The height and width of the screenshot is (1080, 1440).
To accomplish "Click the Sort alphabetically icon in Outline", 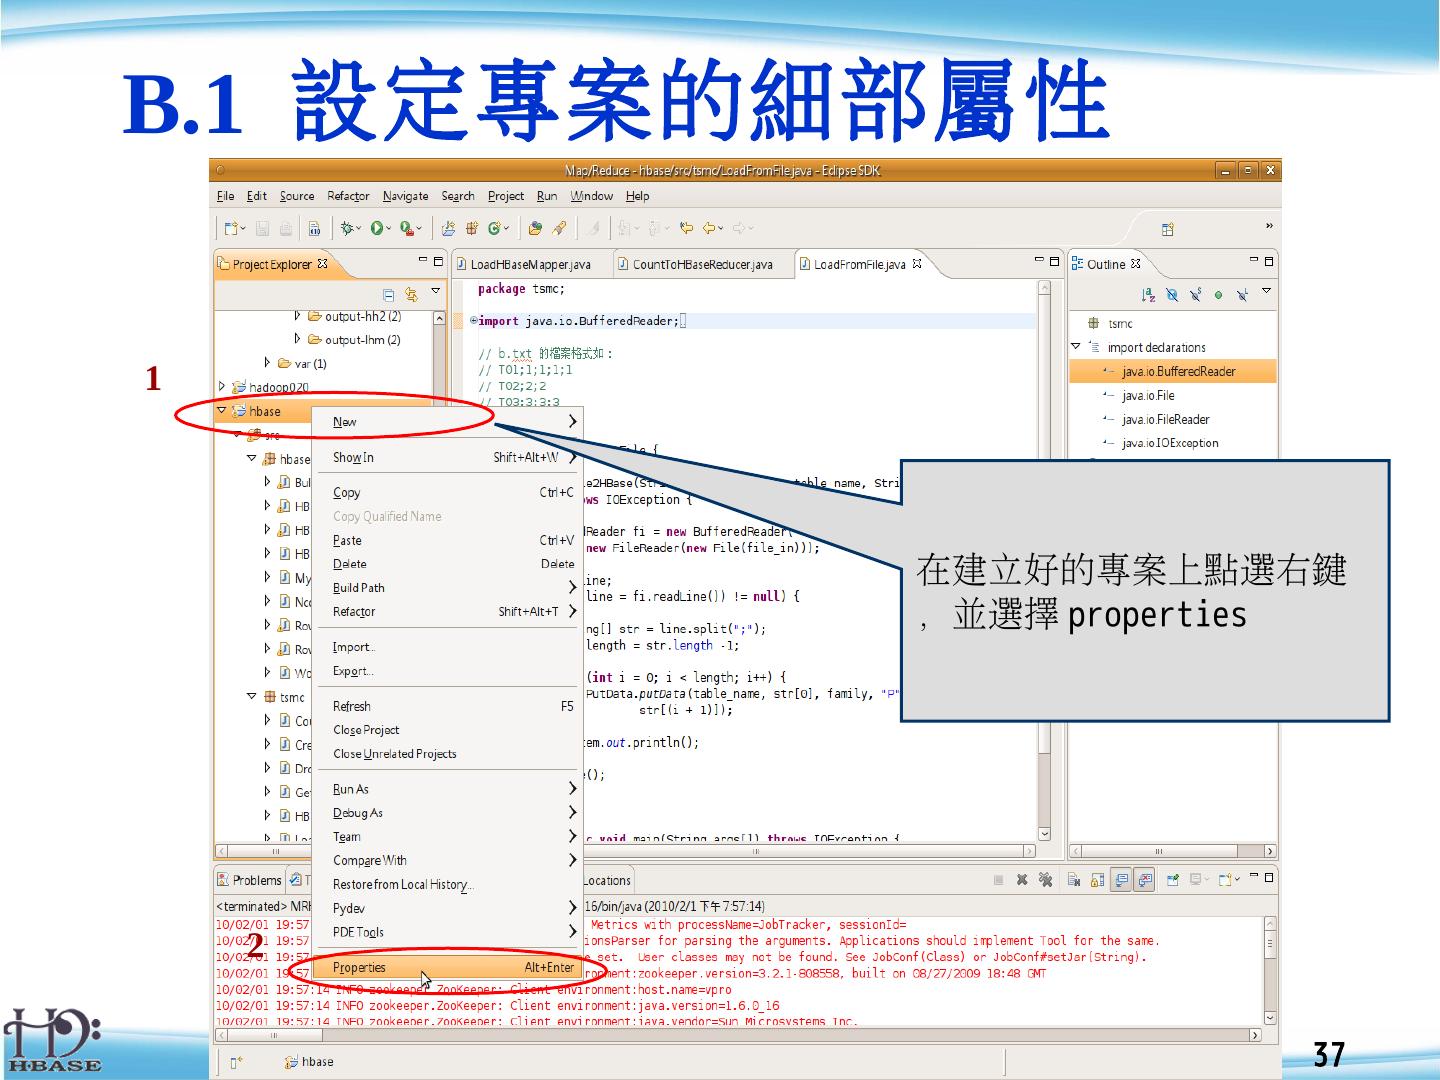I will point(1148,295).
